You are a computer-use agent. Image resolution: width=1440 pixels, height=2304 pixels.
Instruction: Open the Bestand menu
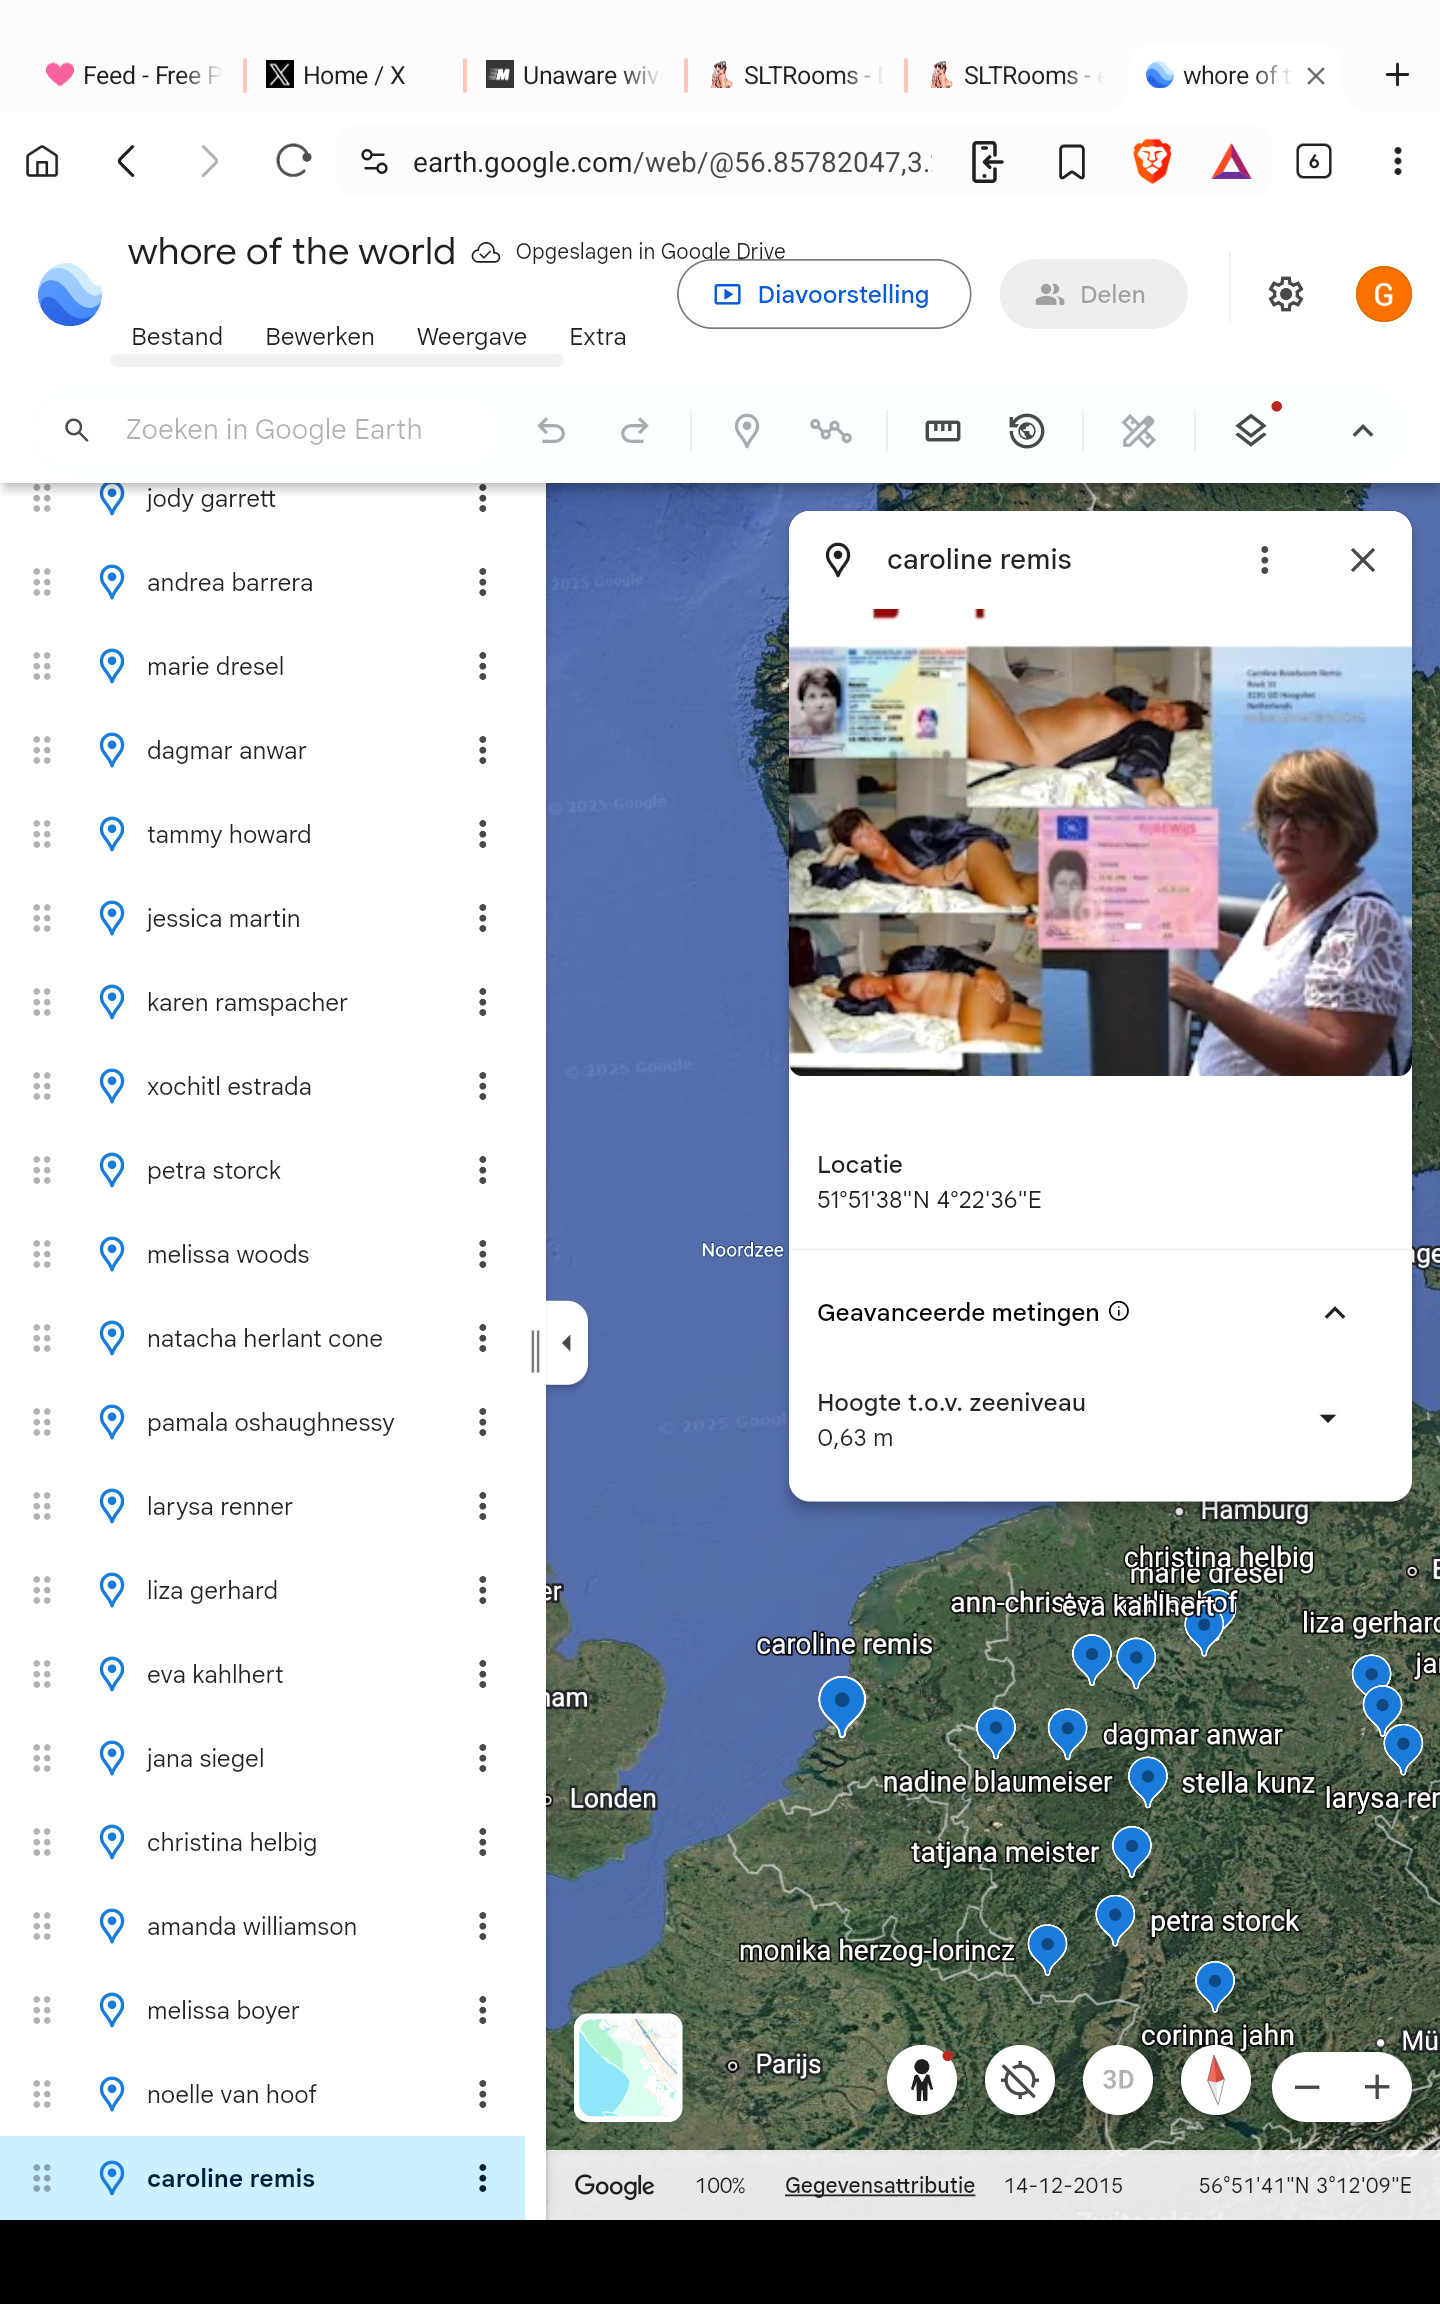[x=177, y=337]
